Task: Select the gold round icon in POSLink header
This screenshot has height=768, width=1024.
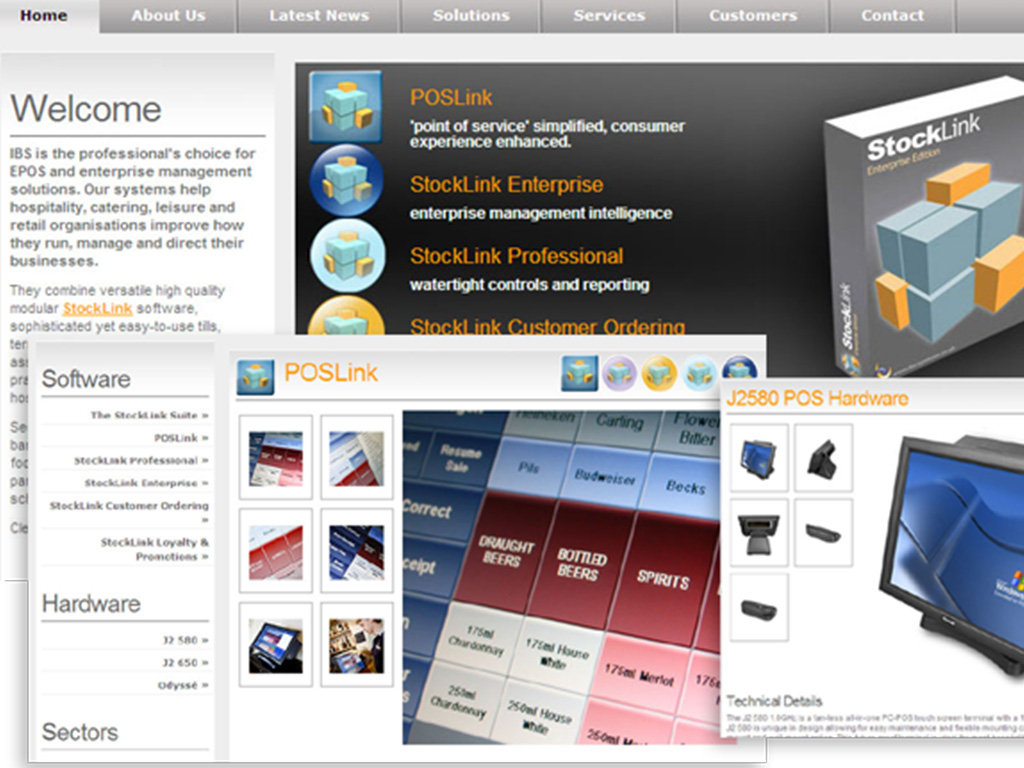Action: point(660,373)
